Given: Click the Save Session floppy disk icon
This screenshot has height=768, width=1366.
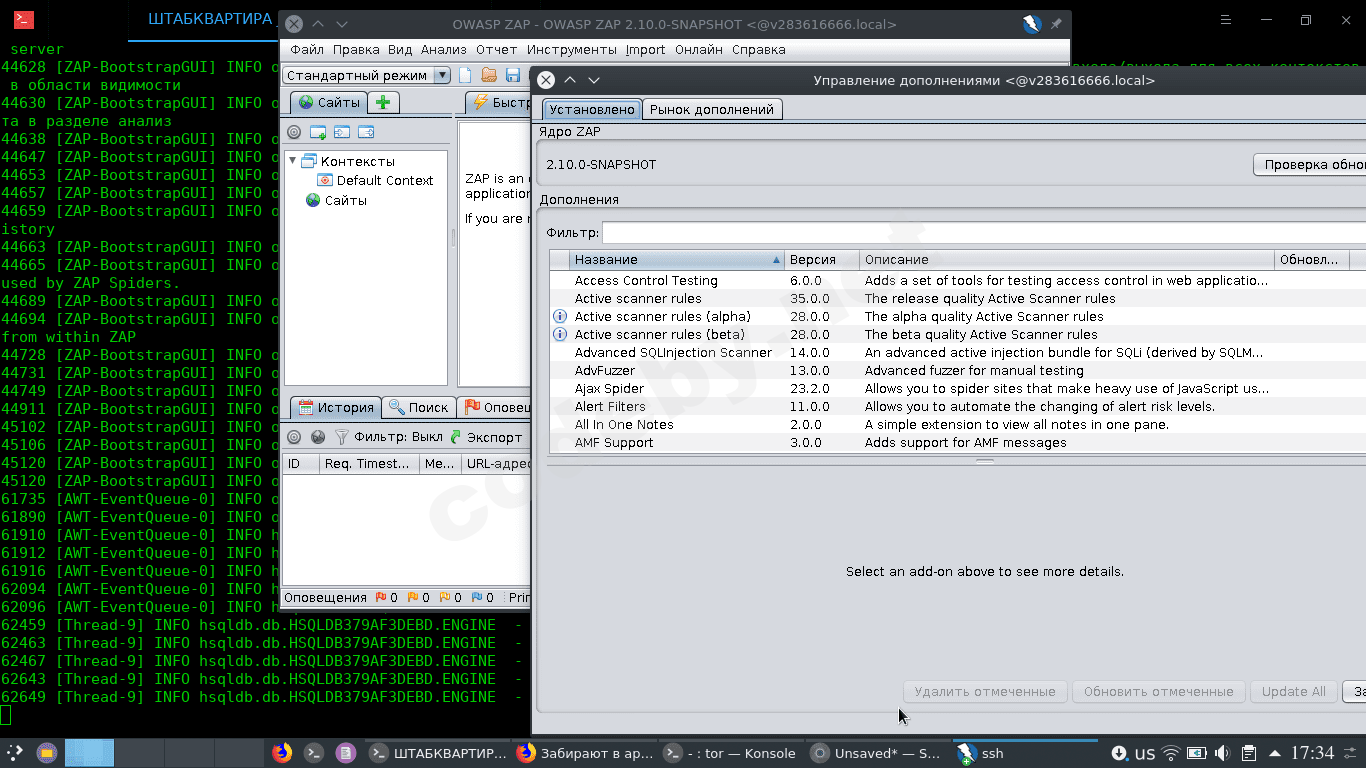Looking at the screenshot, I should click(513, 75).
